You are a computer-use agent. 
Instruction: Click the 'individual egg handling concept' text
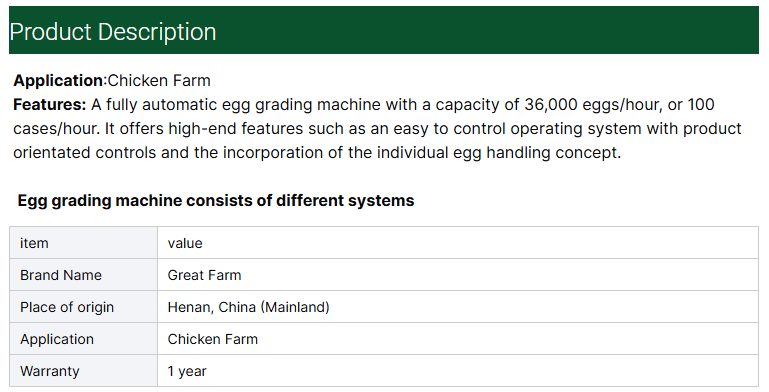coord(498,153)
